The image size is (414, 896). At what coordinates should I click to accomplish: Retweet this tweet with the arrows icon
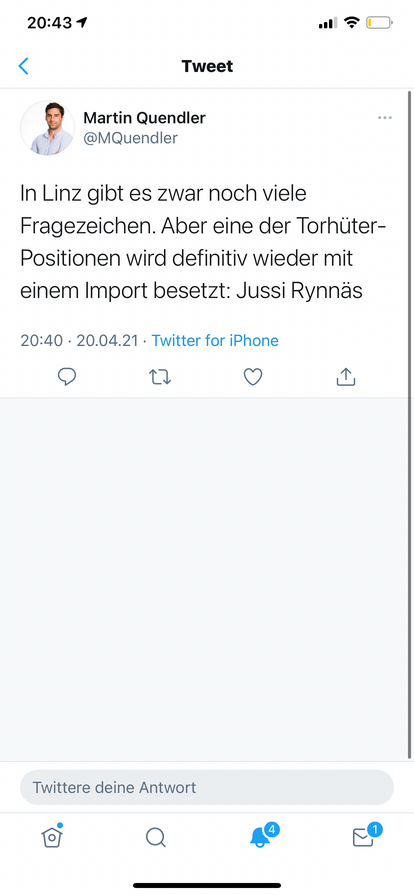point(160,377)
